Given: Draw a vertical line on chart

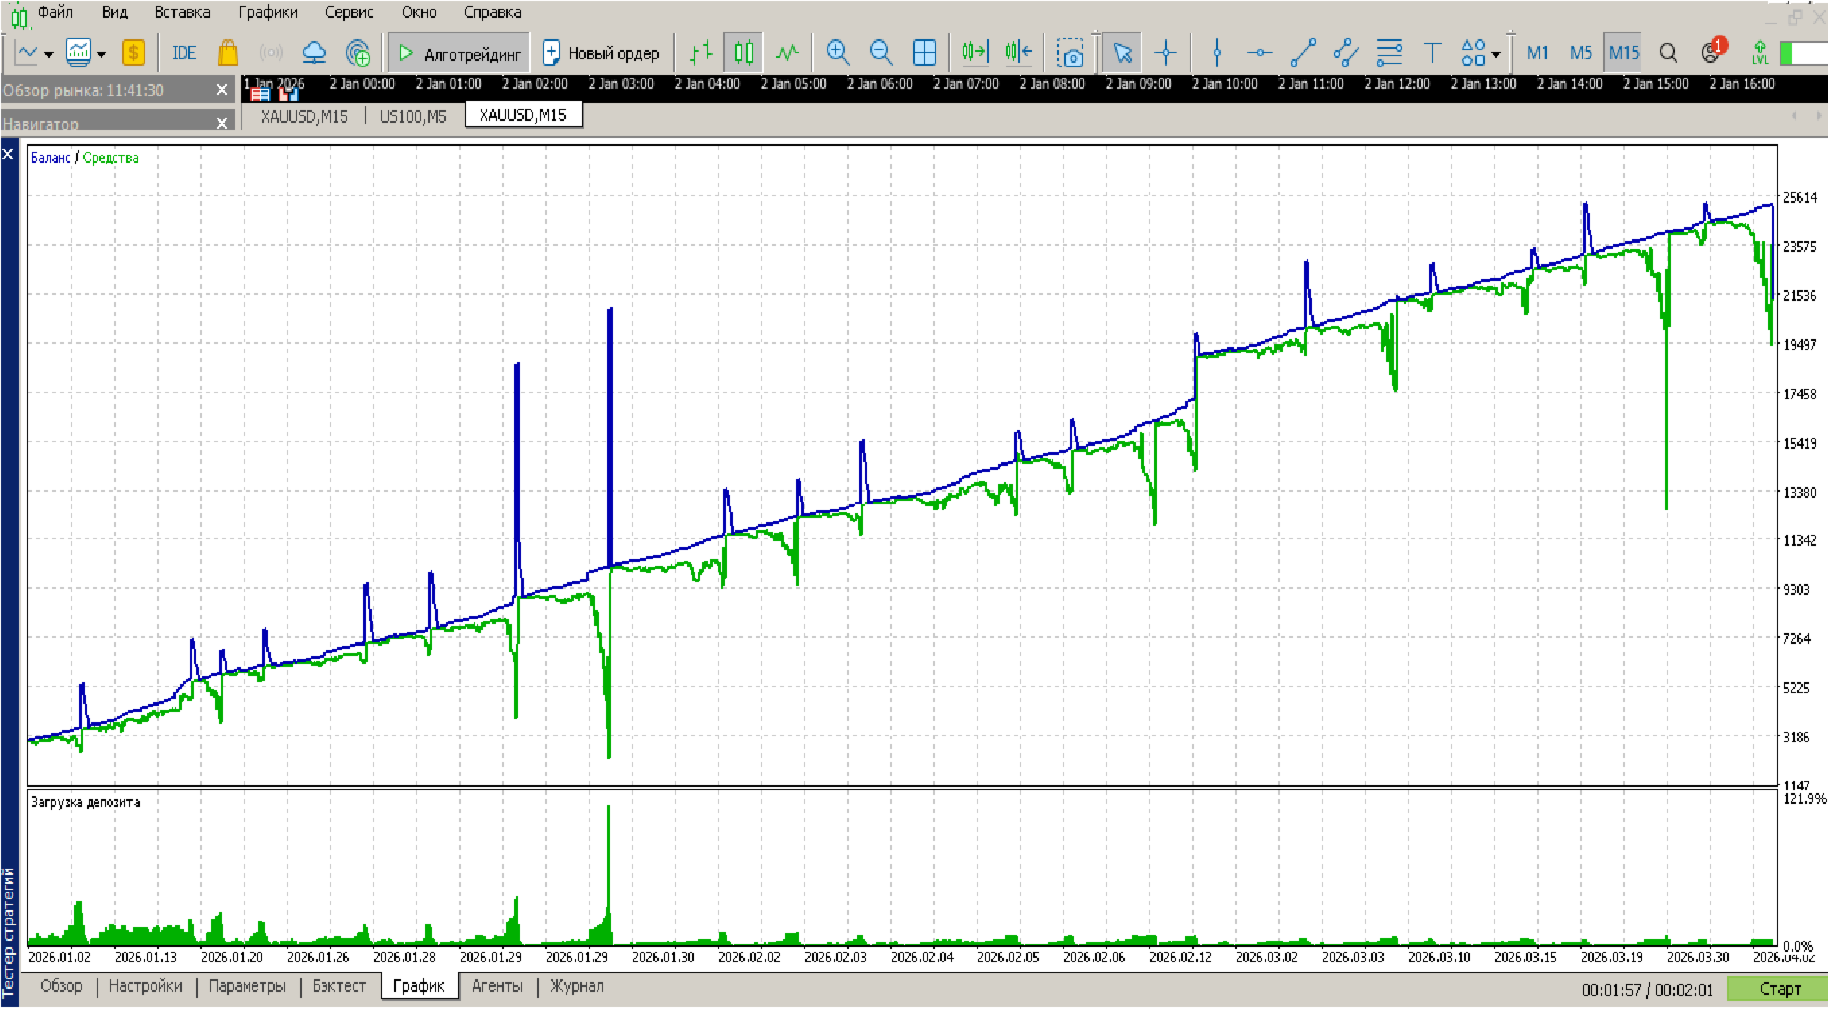Looking at the screenshot, I should (1217, 52).
